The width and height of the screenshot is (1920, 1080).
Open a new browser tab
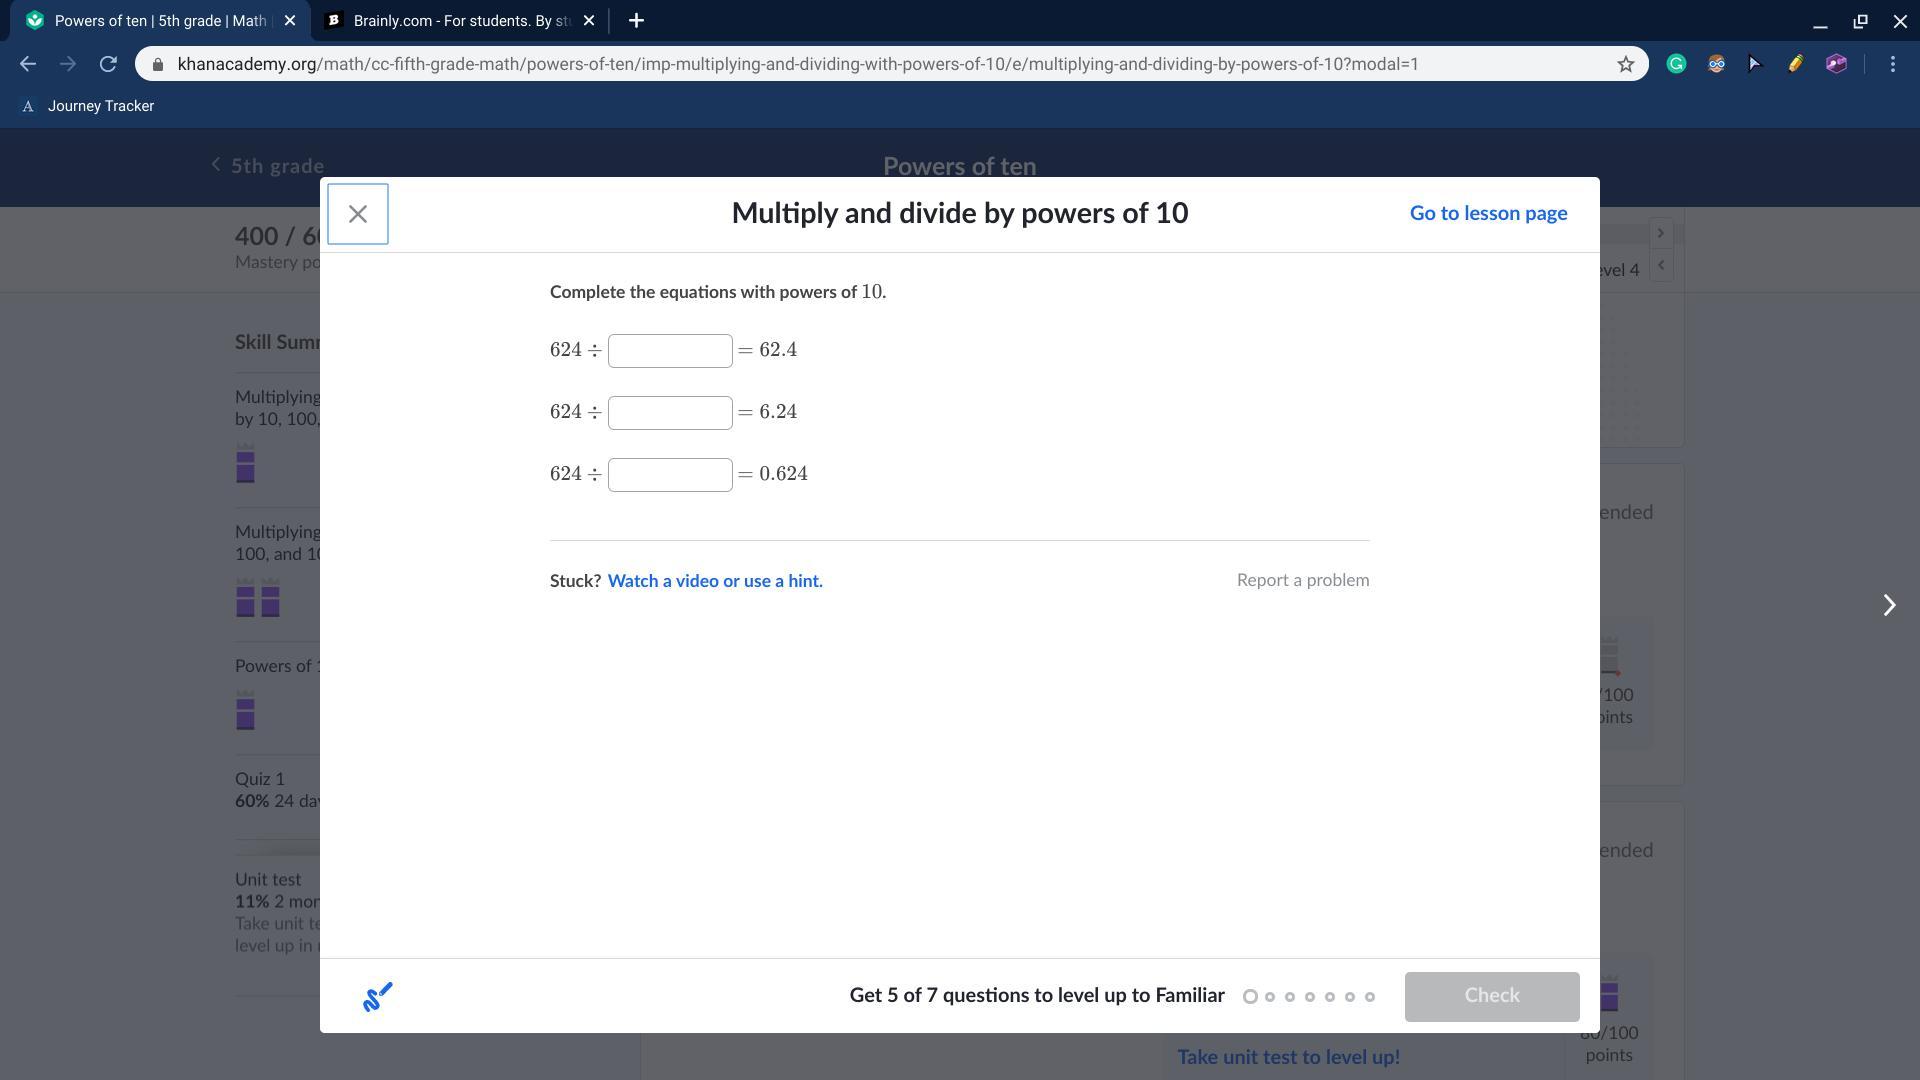[636, 20]
